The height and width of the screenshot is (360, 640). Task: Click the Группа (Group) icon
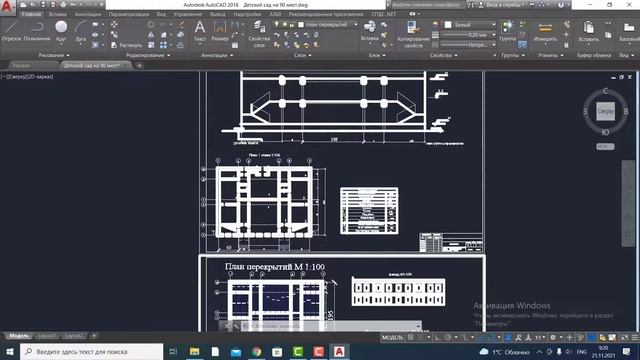(508, 31)
